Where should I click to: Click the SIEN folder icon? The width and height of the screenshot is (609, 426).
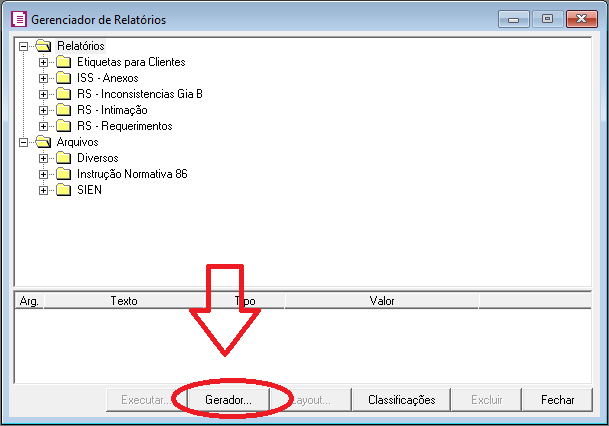coord(63,190)
